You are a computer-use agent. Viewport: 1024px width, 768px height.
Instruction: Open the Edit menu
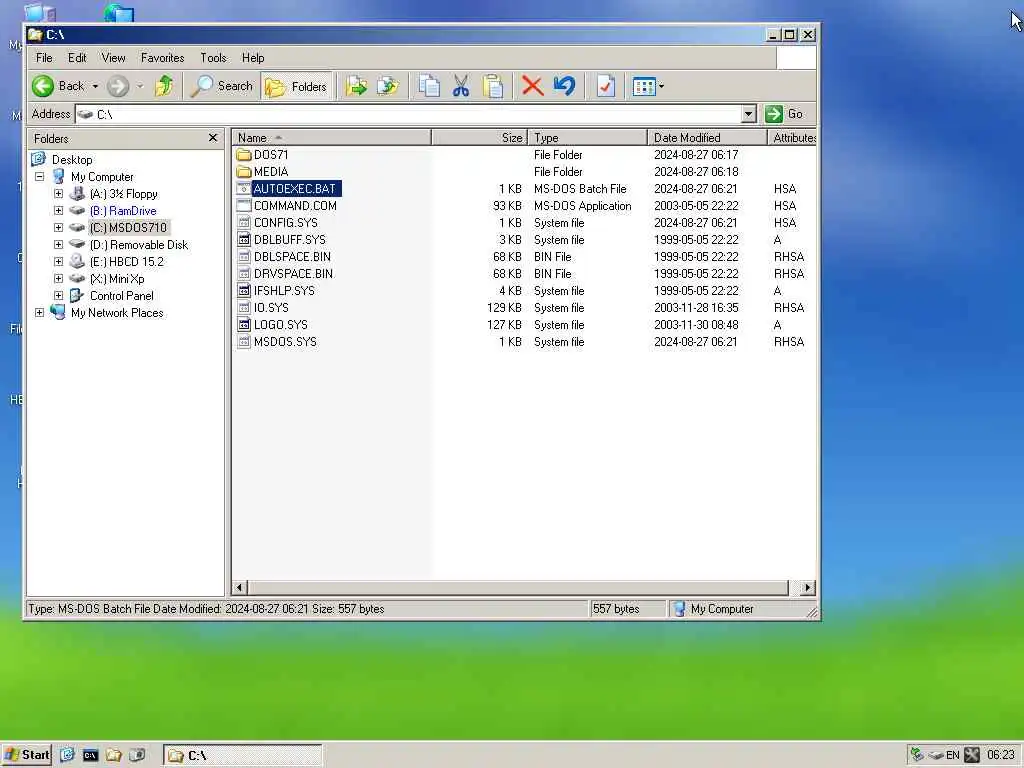[77, 58]
